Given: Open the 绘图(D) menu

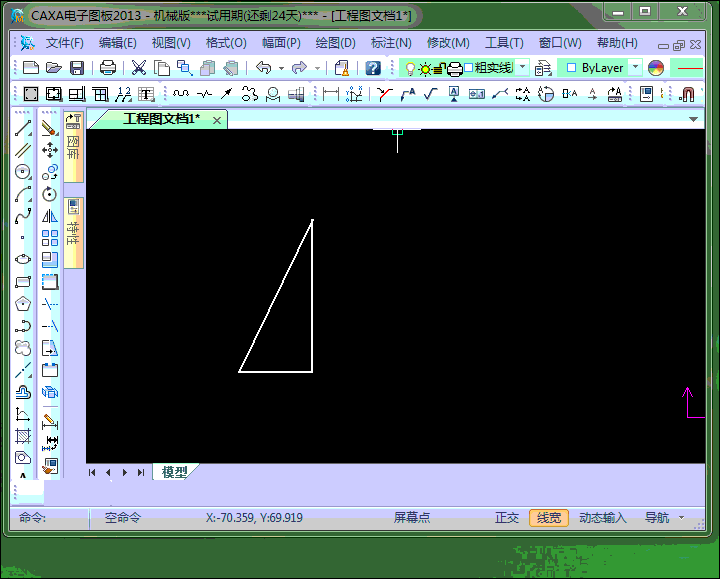Looking at the screenshot, I should point(335,43).
